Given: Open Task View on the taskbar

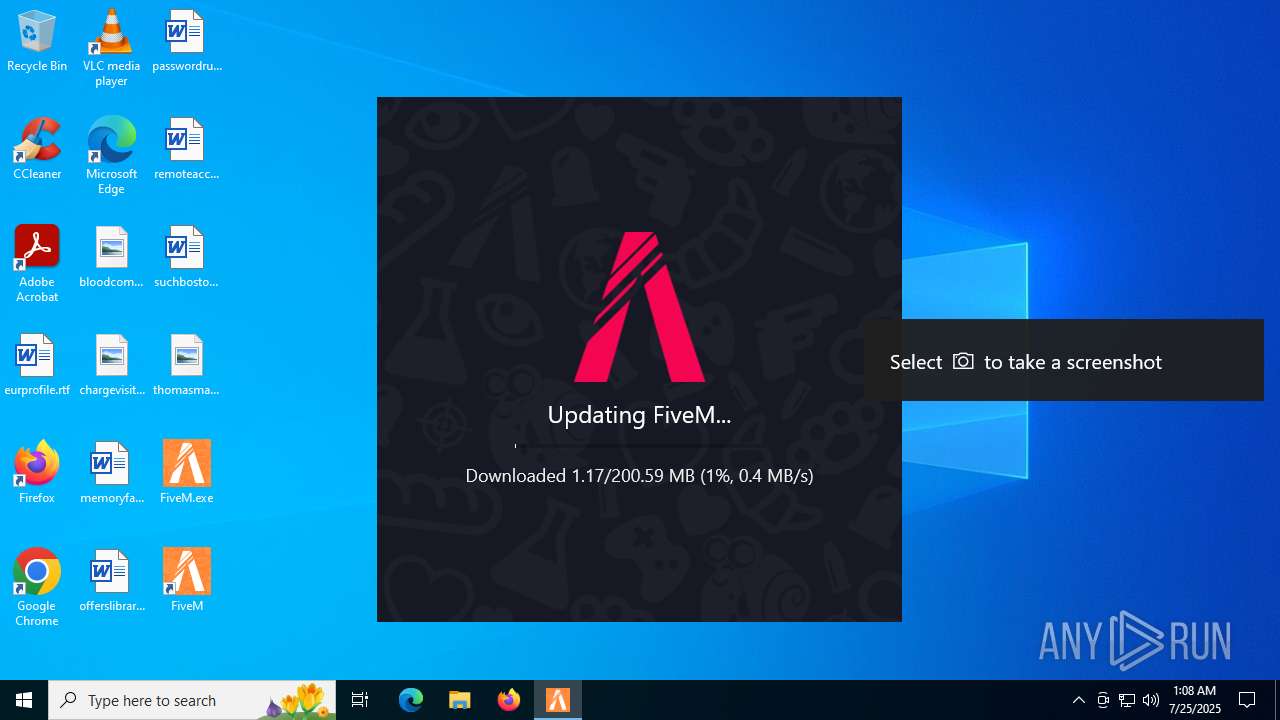Looking at the screenshot, I should tap(360, 700).
